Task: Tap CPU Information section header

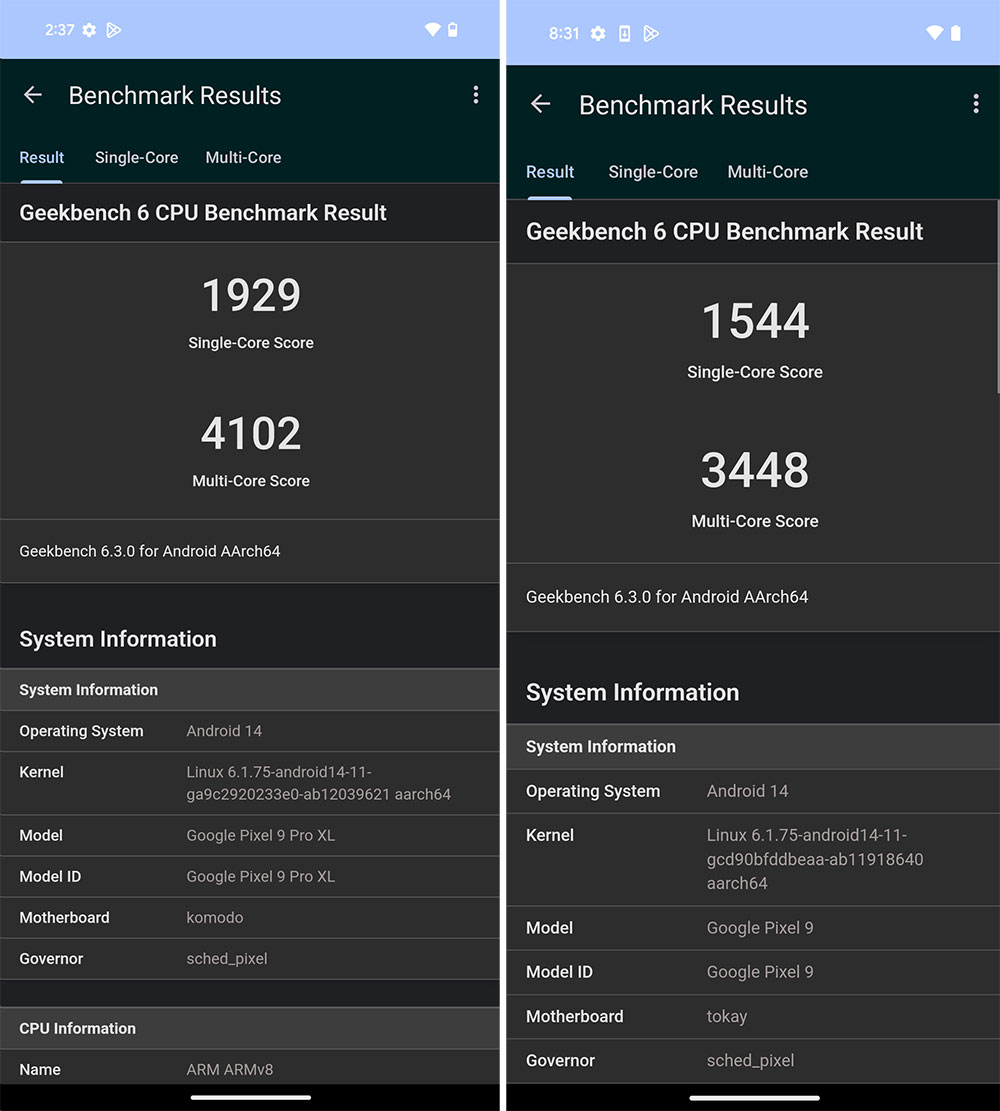Action: click(249, 1028)
